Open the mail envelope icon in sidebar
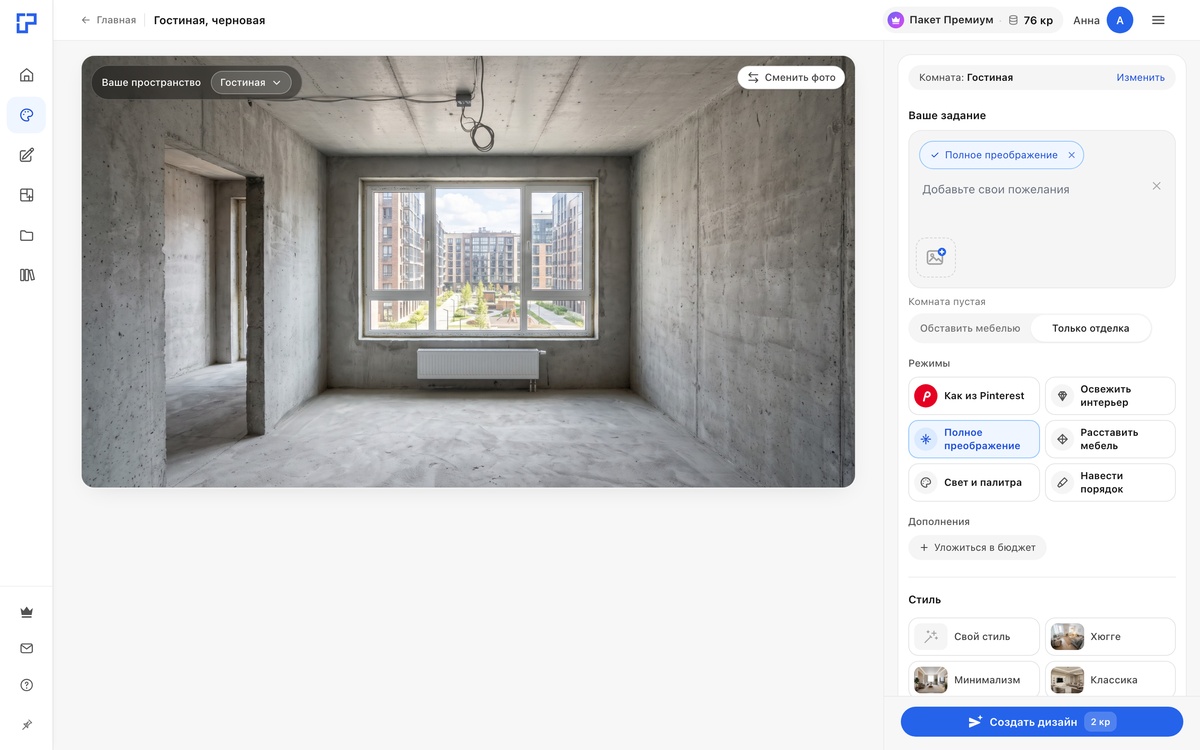Screen dimensions: 1200x750 [26, 648]
